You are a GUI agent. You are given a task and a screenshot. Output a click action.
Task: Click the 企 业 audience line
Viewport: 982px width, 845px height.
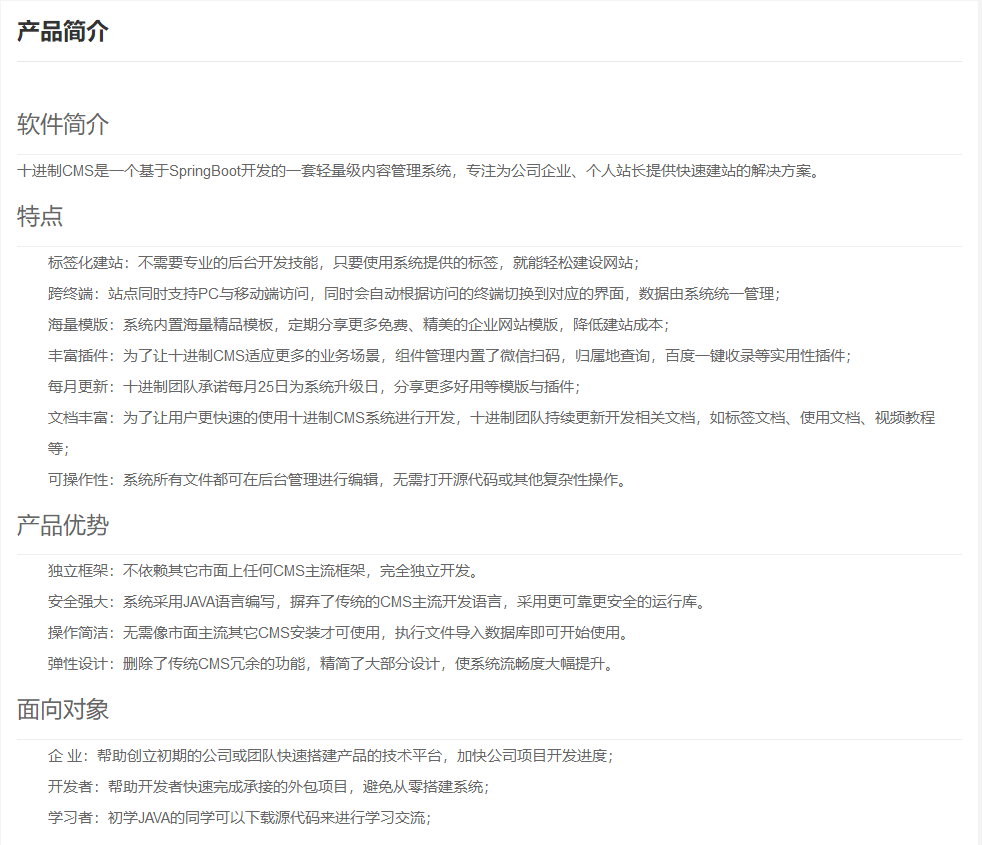tap(331, 756)
